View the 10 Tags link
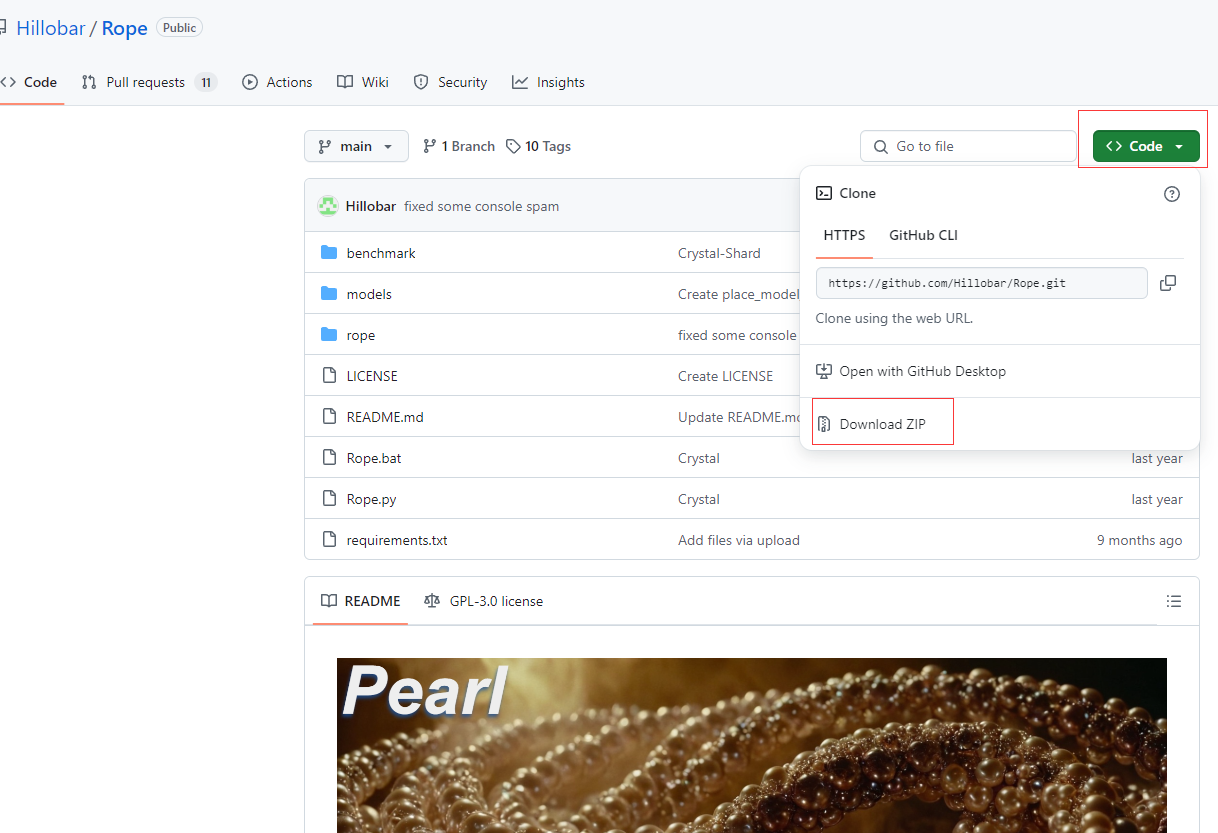 point(538,146)
